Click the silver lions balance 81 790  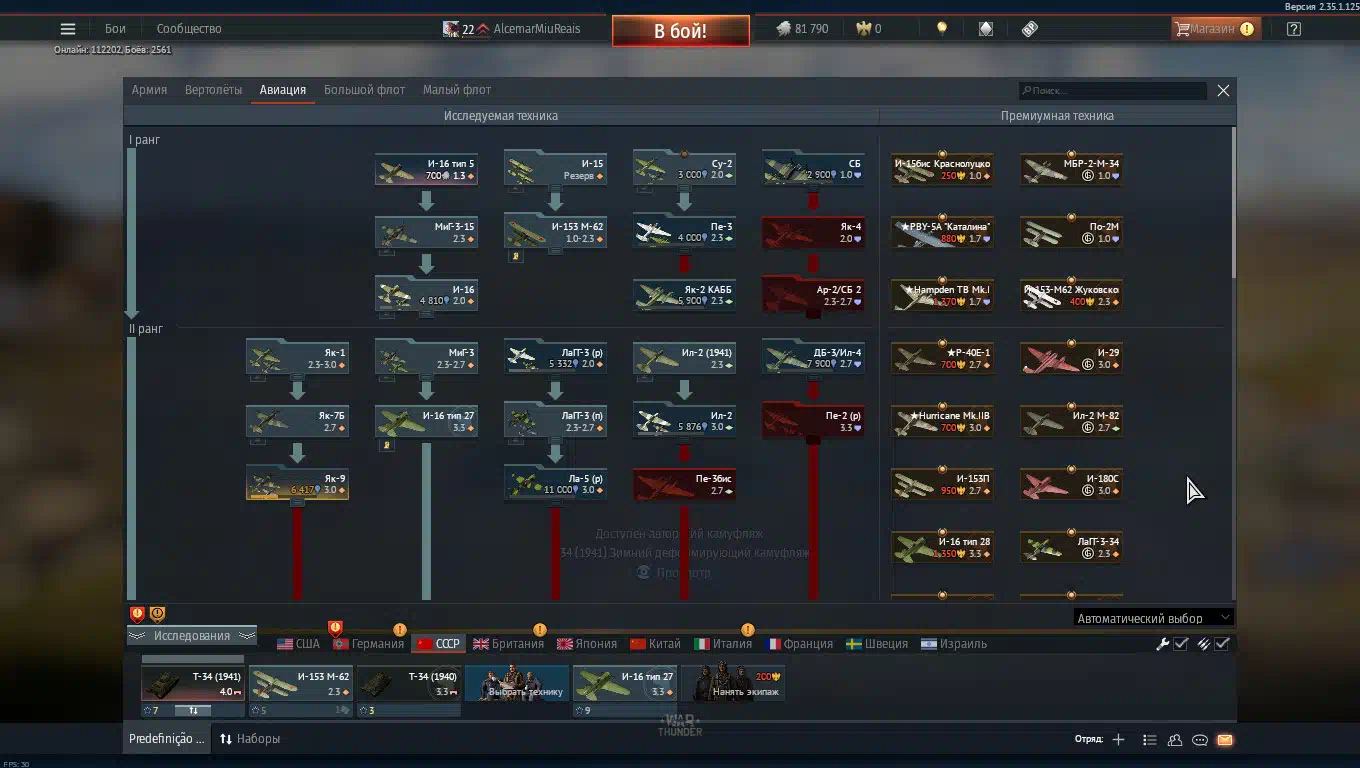802,29
